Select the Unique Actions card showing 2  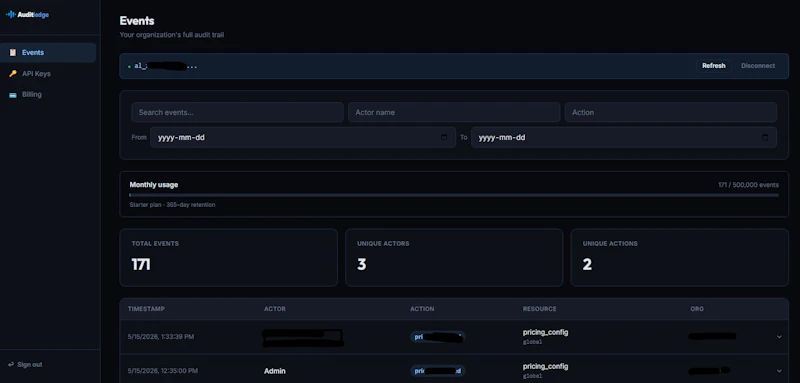click(680, 258)
